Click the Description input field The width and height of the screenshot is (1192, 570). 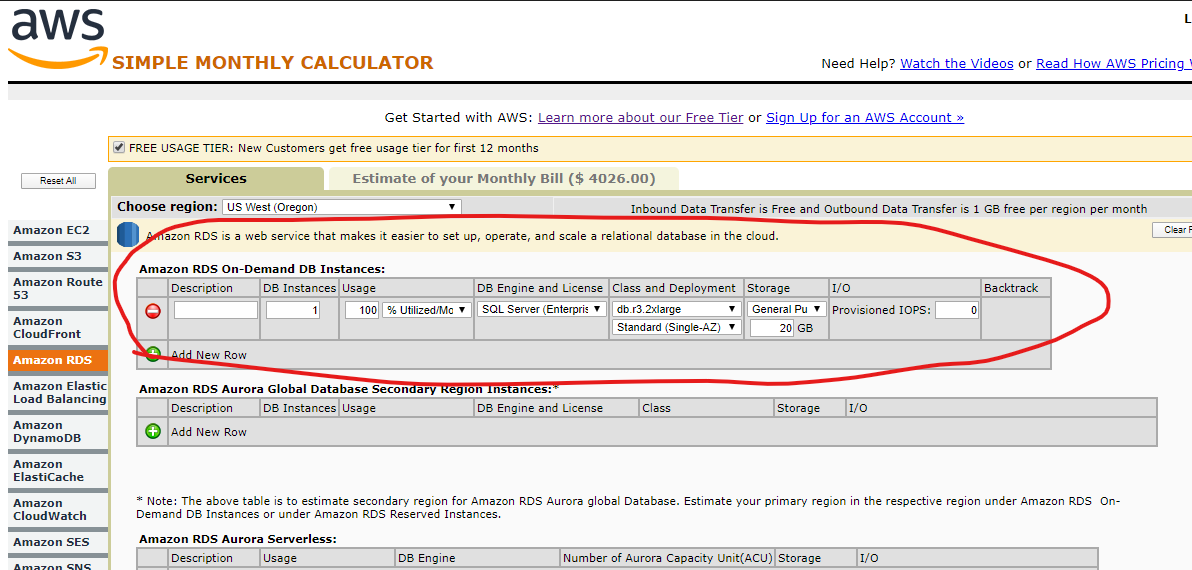pos(216,310)
